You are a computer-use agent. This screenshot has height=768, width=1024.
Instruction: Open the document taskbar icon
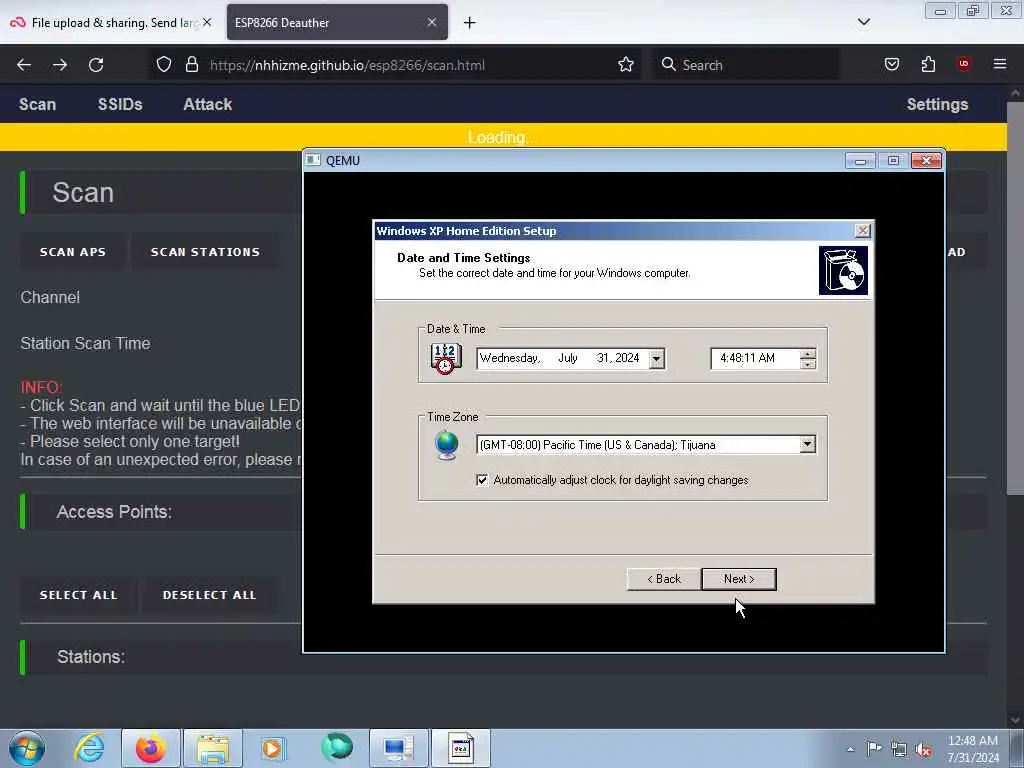[460, 748]
